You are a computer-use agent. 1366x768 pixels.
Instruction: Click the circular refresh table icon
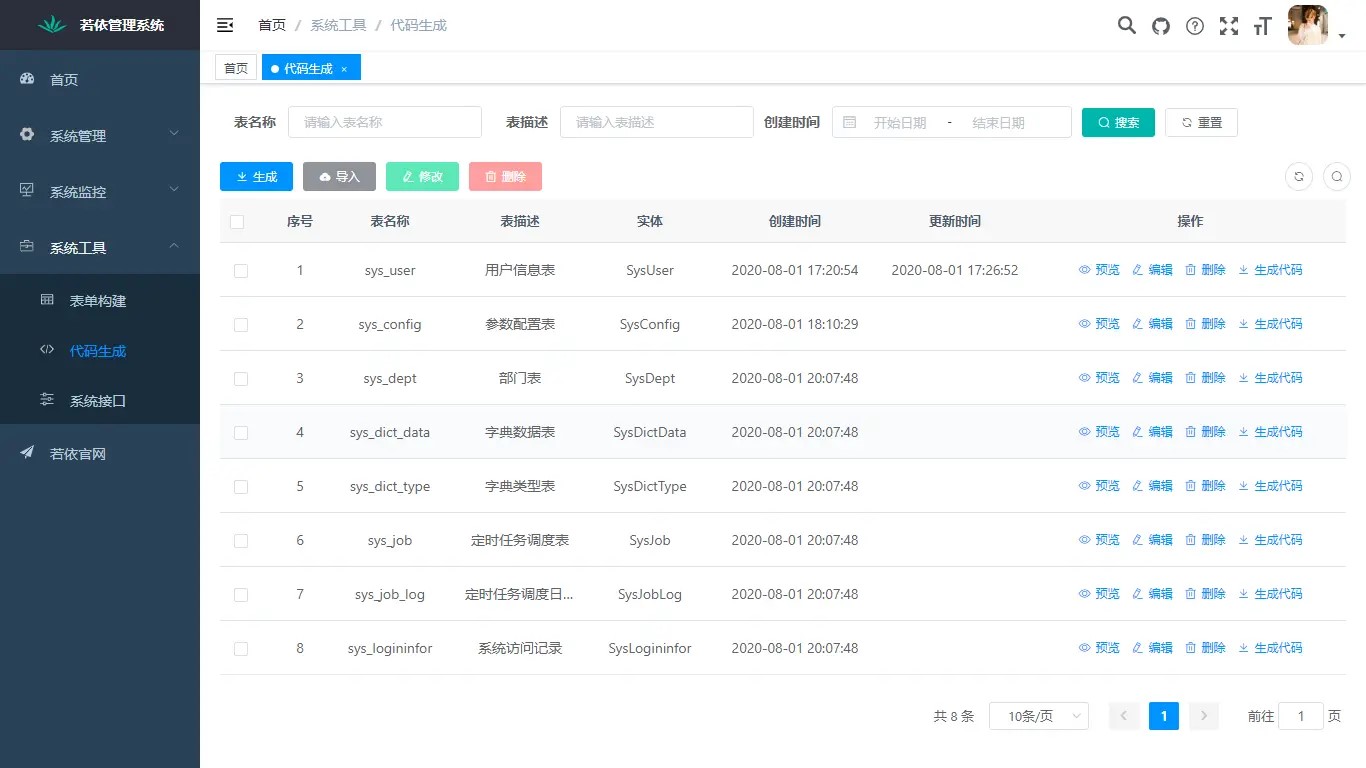tap(1299, 177)
